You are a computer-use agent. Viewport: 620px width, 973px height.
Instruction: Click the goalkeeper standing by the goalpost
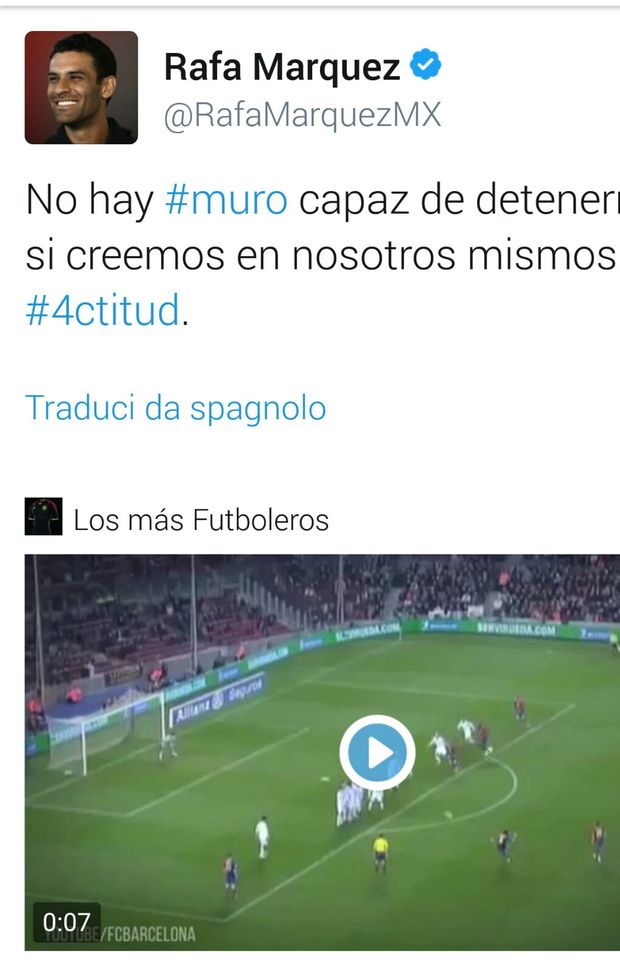click(168, 744)
